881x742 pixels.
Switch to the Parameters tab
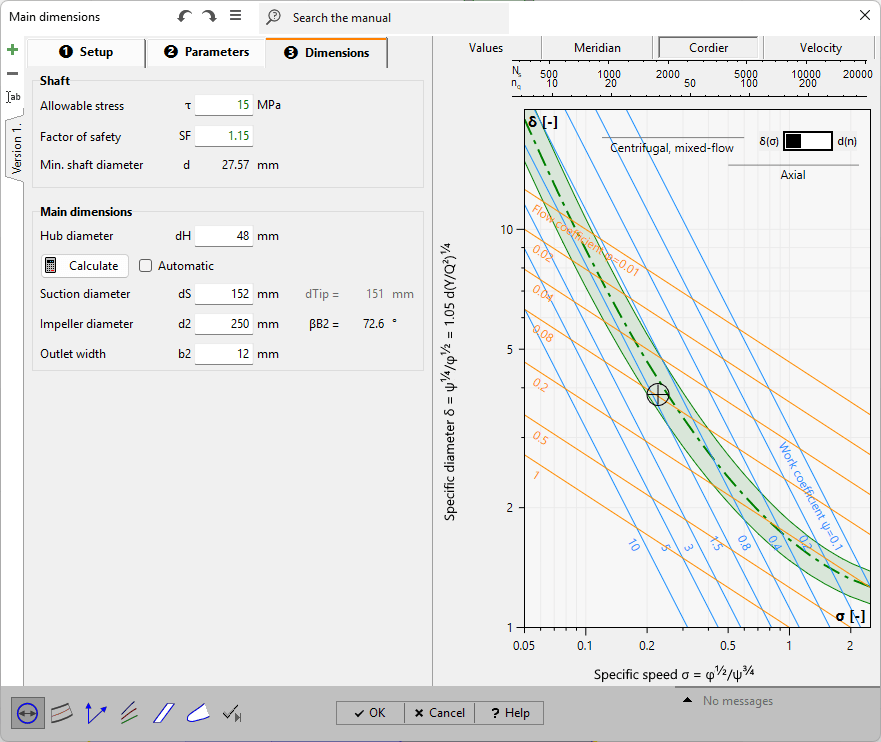click(x=206, y=52)
